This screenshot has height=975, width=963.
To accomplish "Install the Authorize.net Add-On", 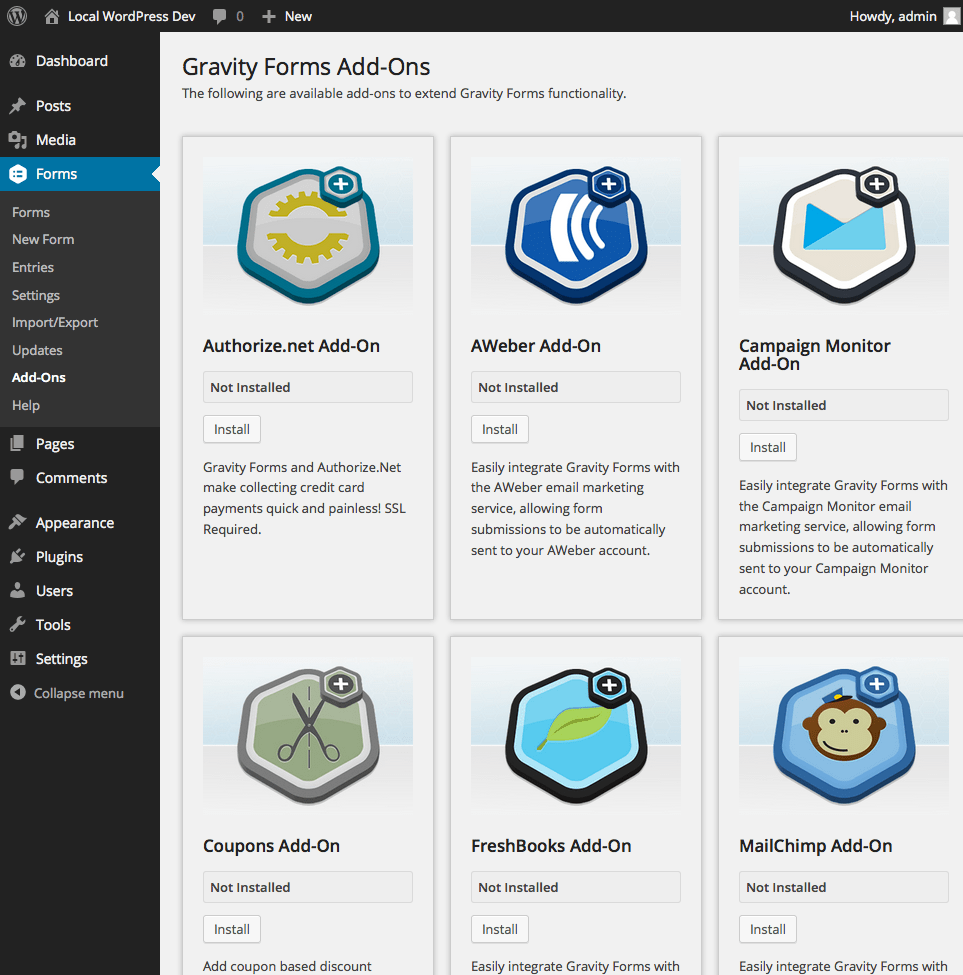I will pyautogui.click(x=231, y=429).
